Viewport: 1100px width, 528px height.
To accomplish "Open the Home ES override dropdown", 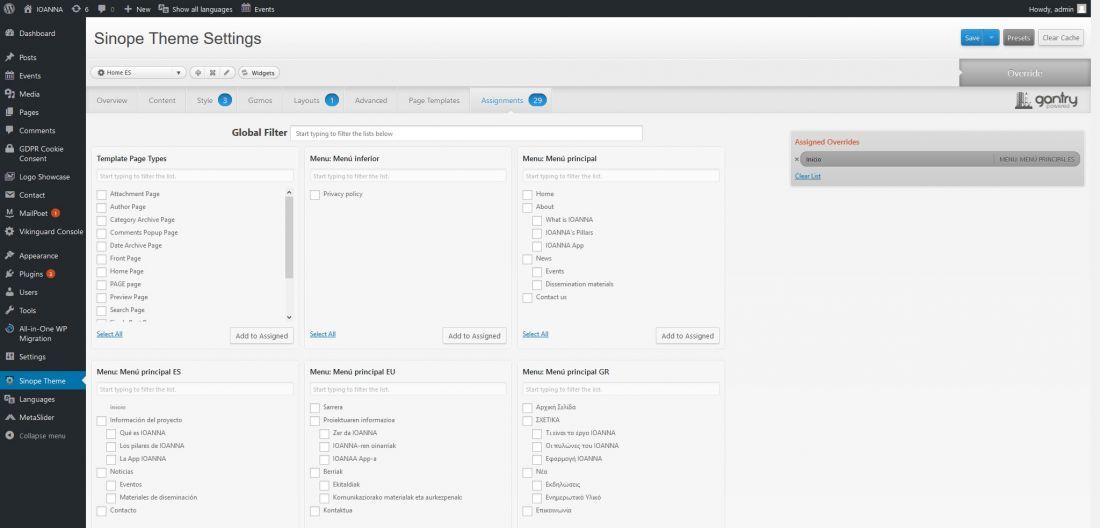I will 138,73.
